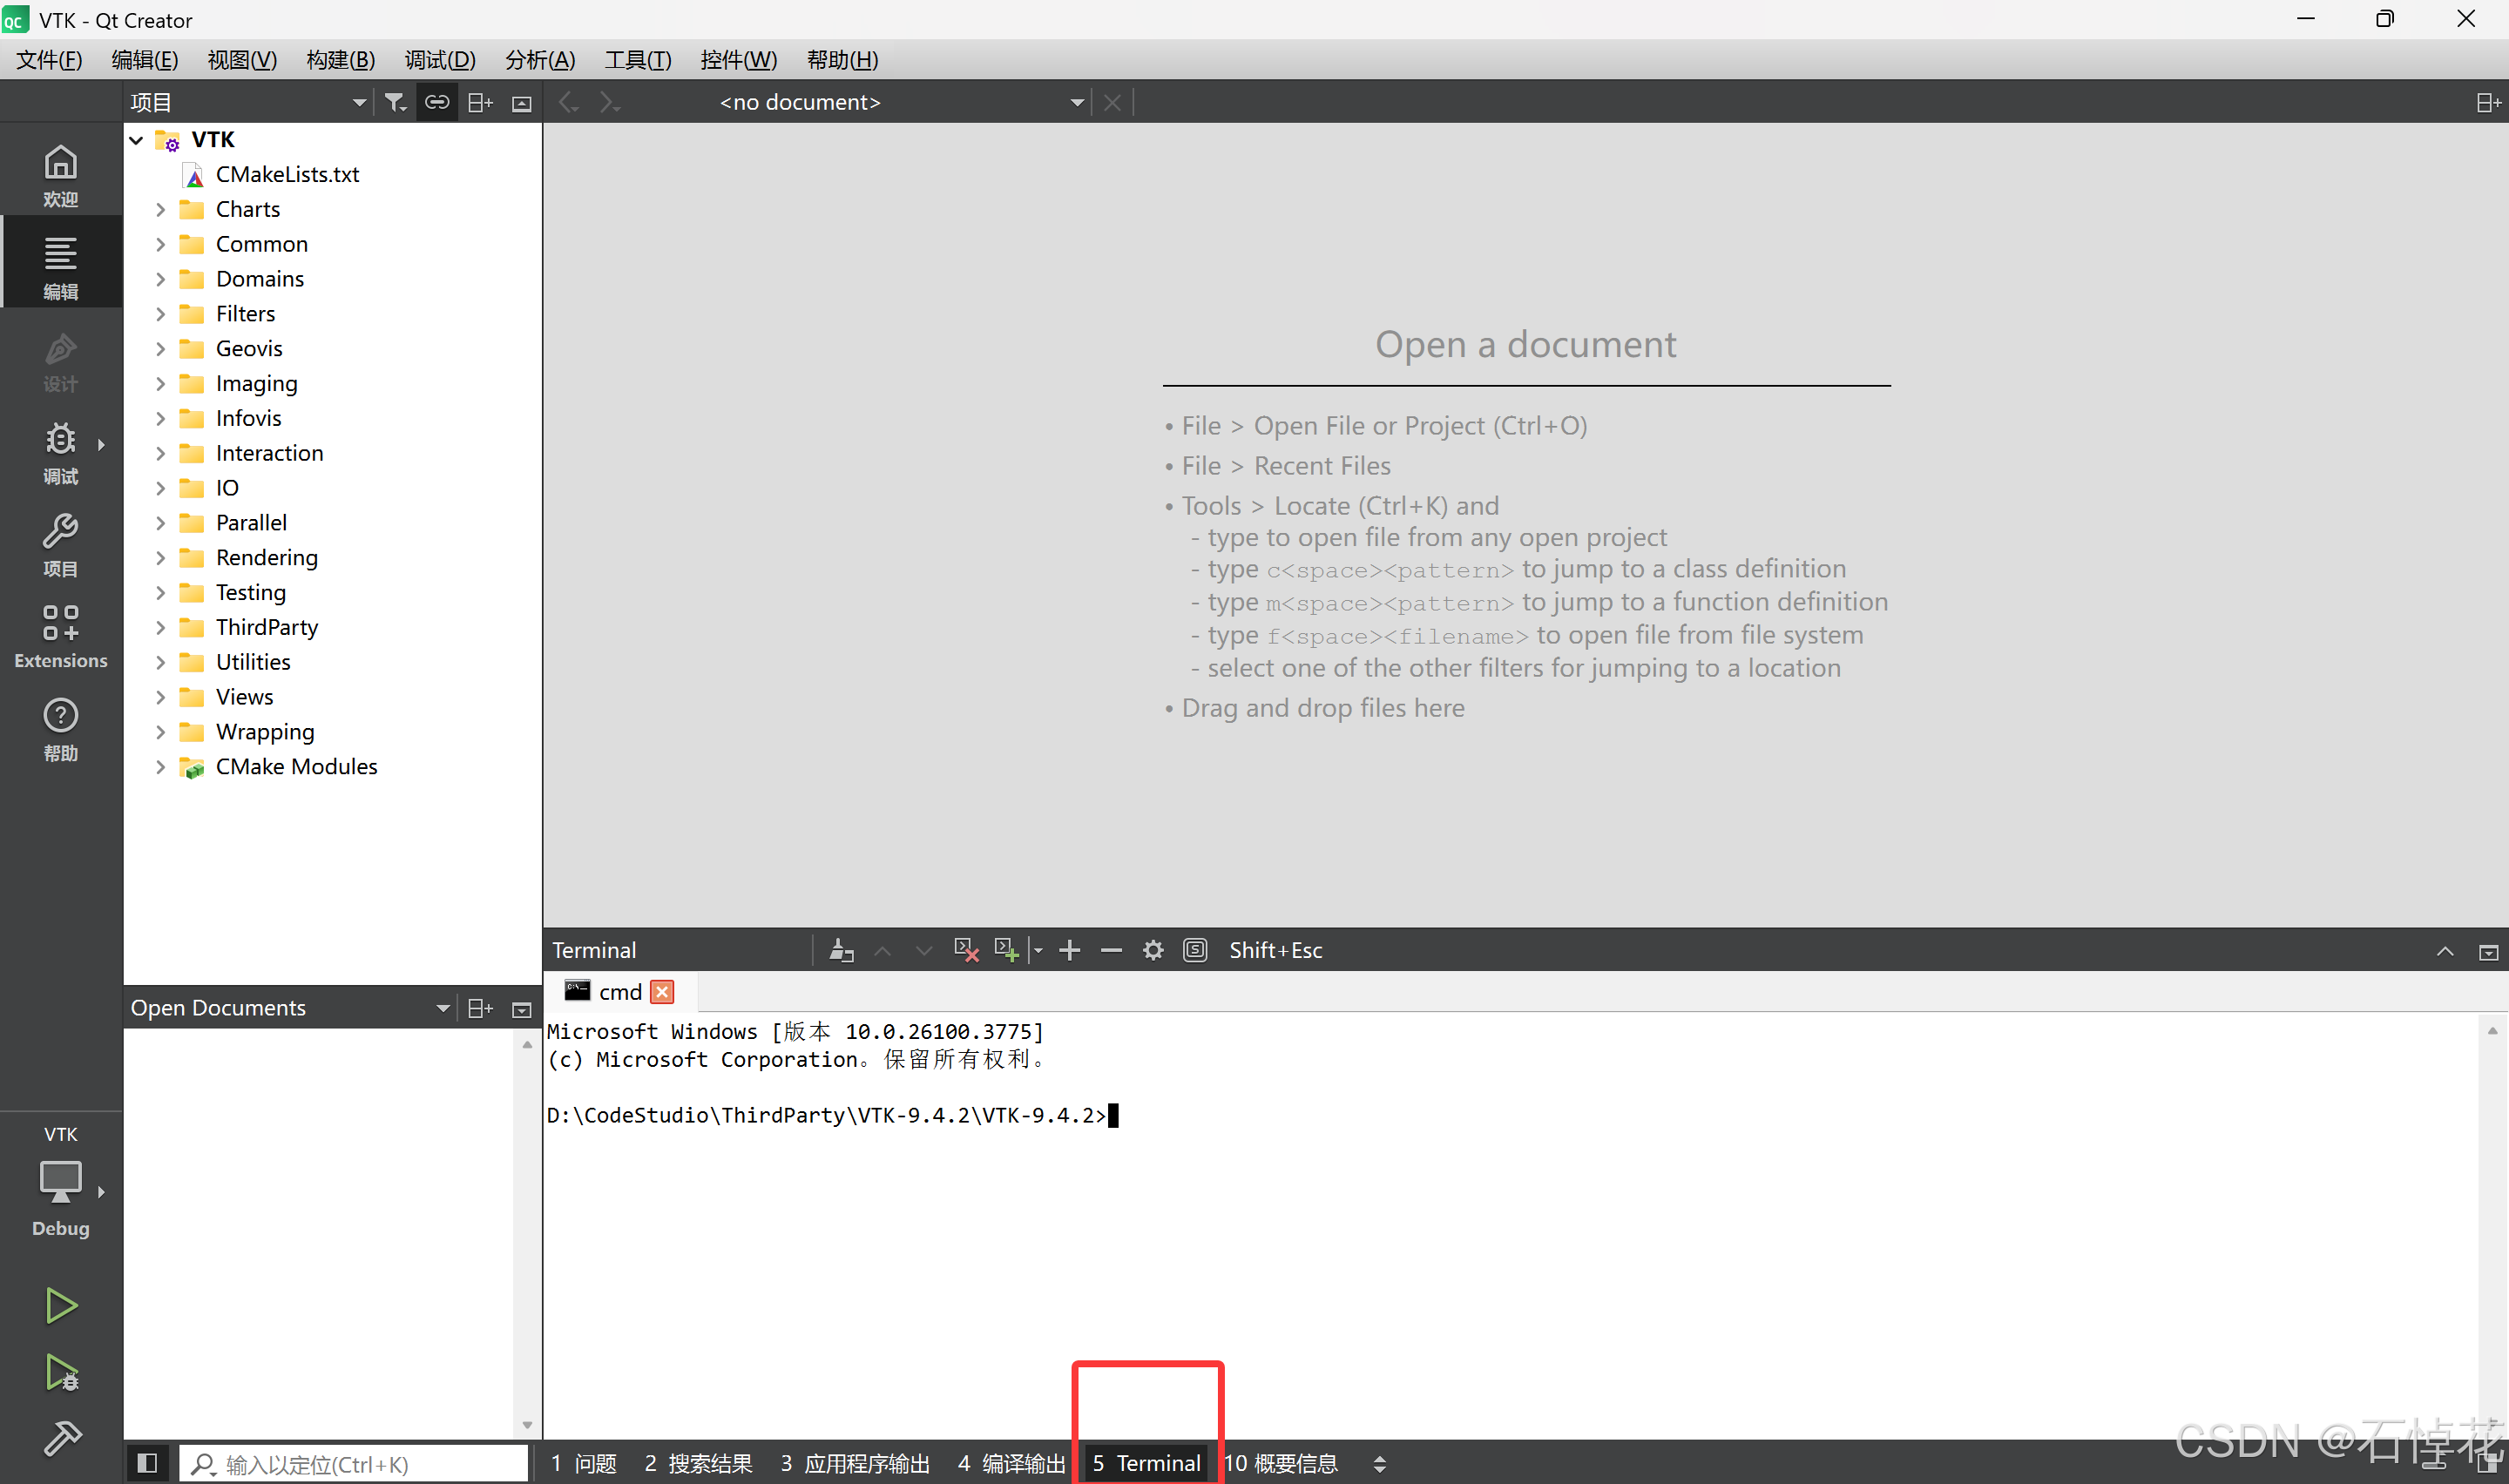
Task: Toggle synchronize with editor link icon
Action: coord(436,101)
